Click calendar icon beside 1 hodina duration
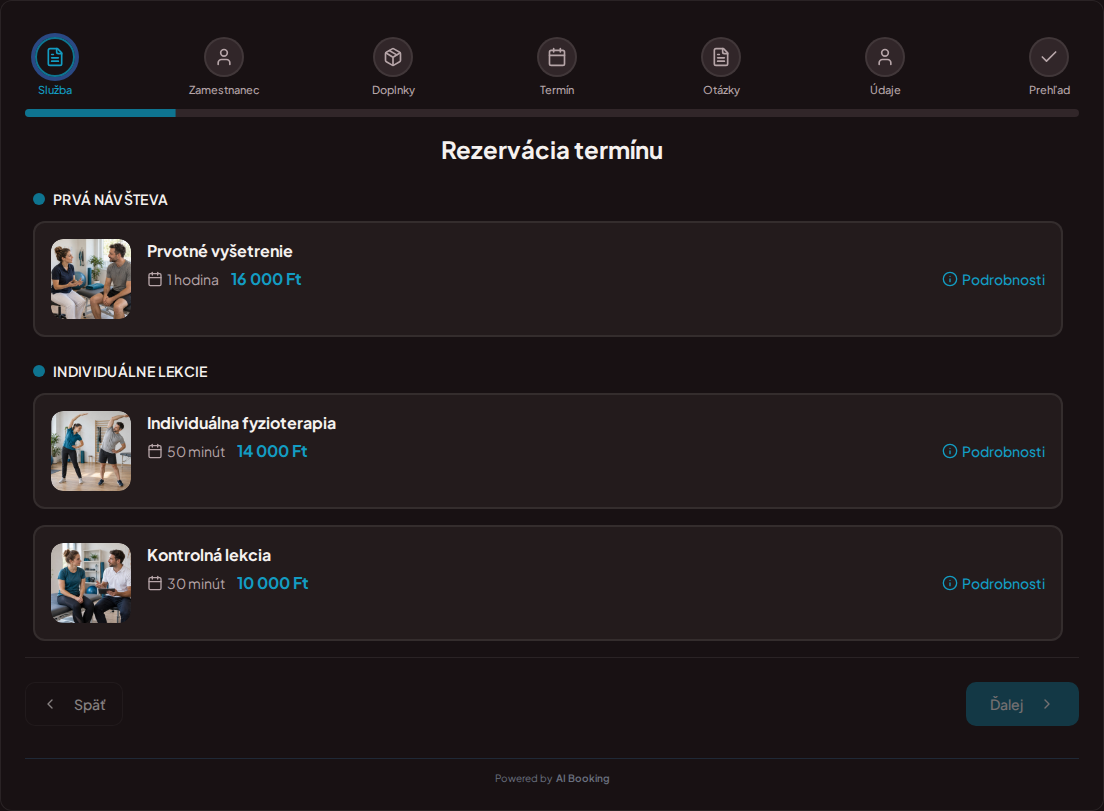 click(x=155, y=279)
